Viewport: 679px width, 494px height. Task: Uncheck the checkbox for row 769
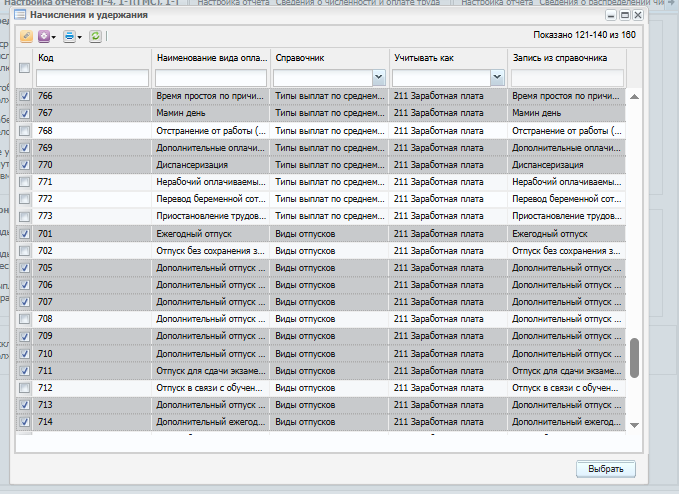point(25,148)
